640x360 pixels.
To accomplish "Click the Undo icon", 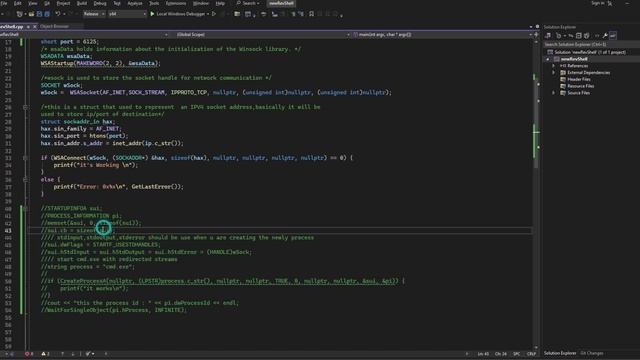I will pos(58,14).
